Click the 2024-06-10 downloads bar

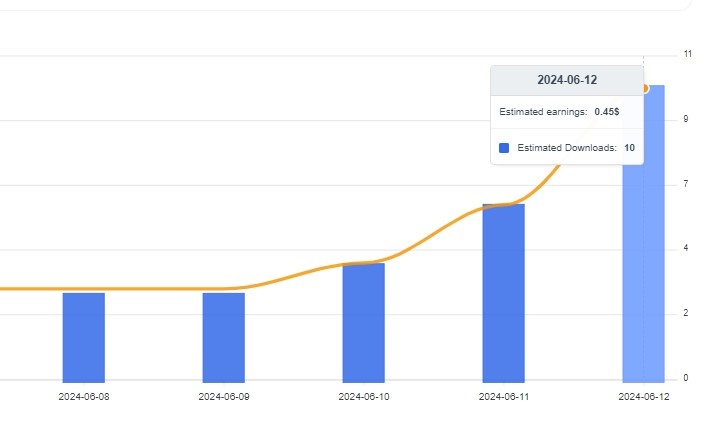point(363,323)
